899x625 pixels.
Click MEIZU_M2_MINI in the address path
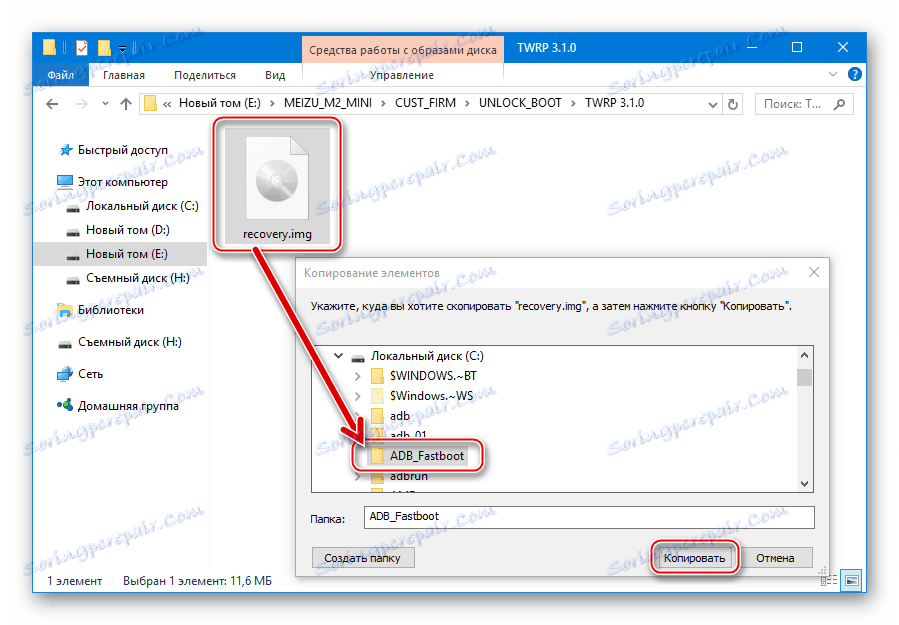pyautogui.click(x=327, y=103)
